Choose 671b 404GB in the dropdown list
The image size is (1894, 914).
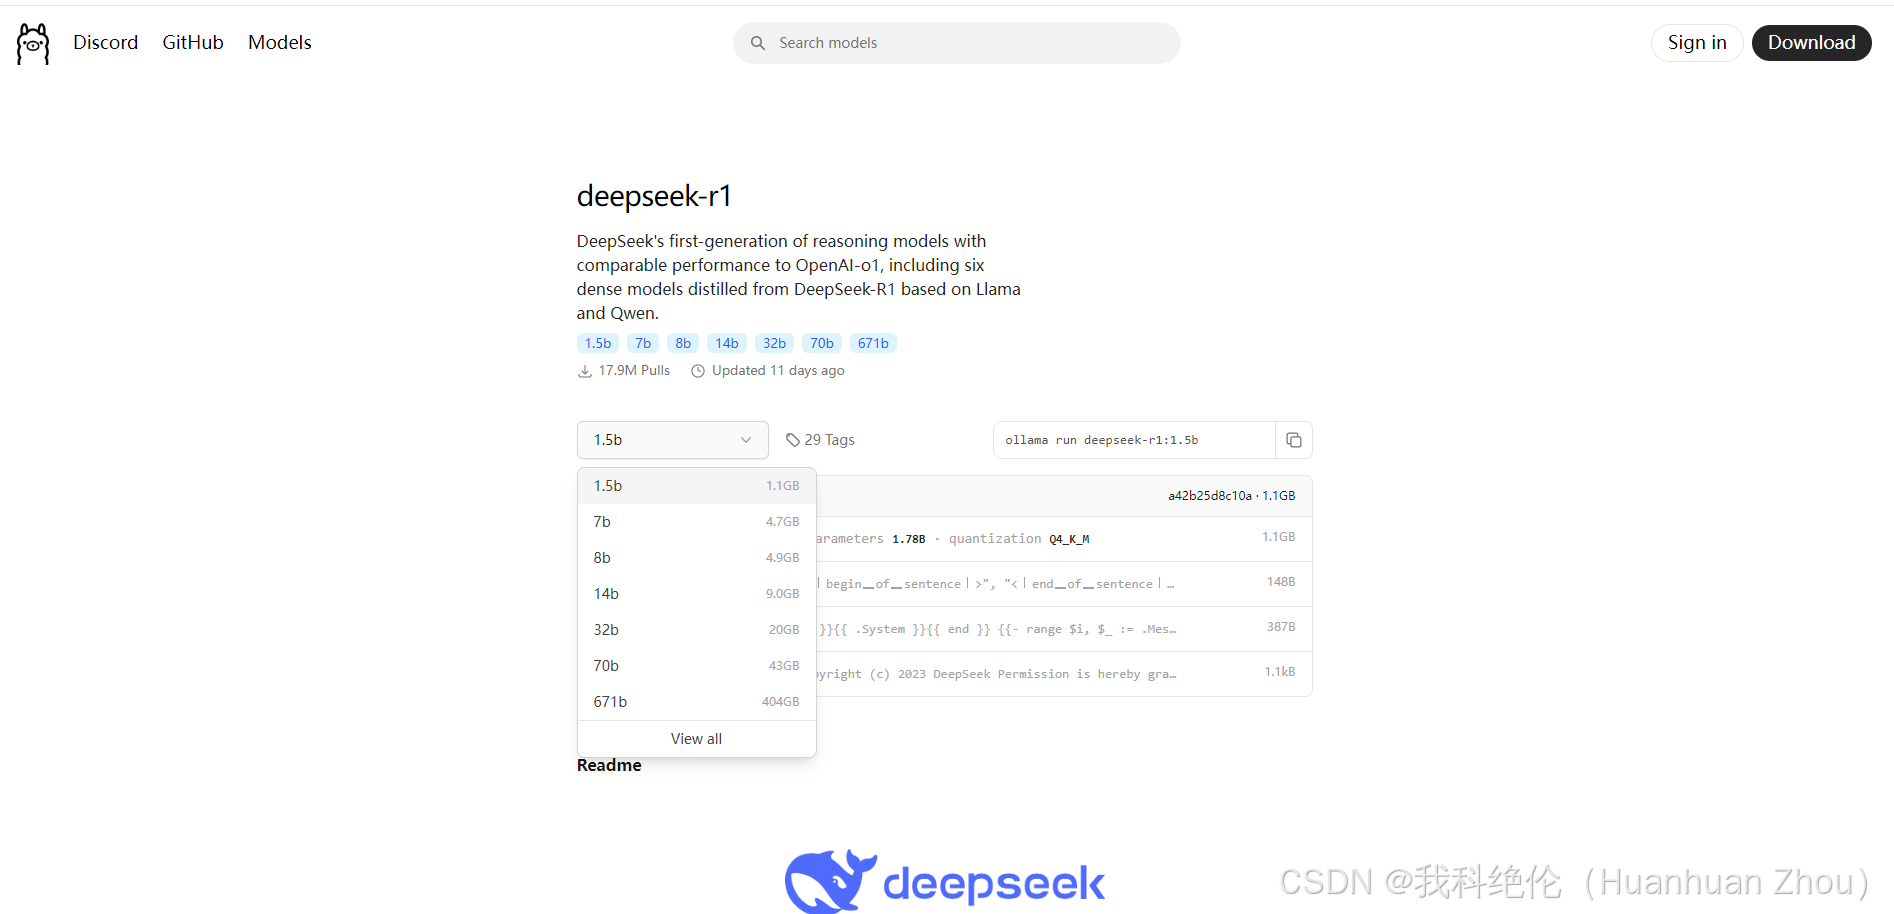pyautogui.click(x=697, y=702)
